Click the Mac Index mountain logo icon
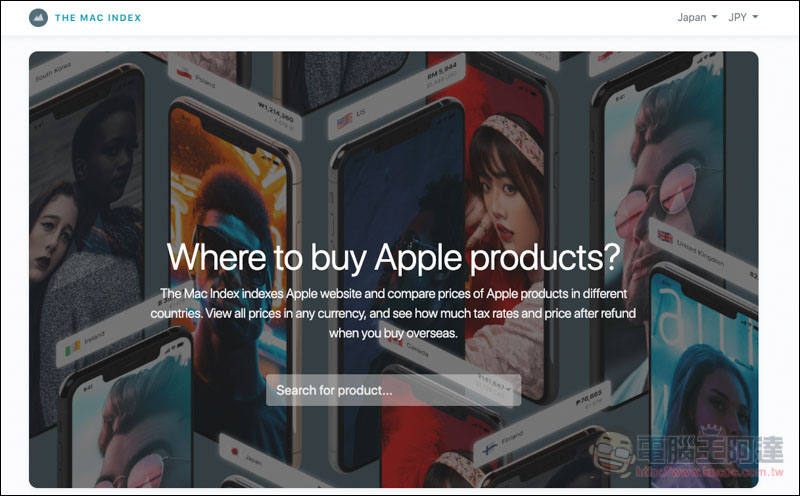This screenshot has width=800, height=496. [38, 18]
